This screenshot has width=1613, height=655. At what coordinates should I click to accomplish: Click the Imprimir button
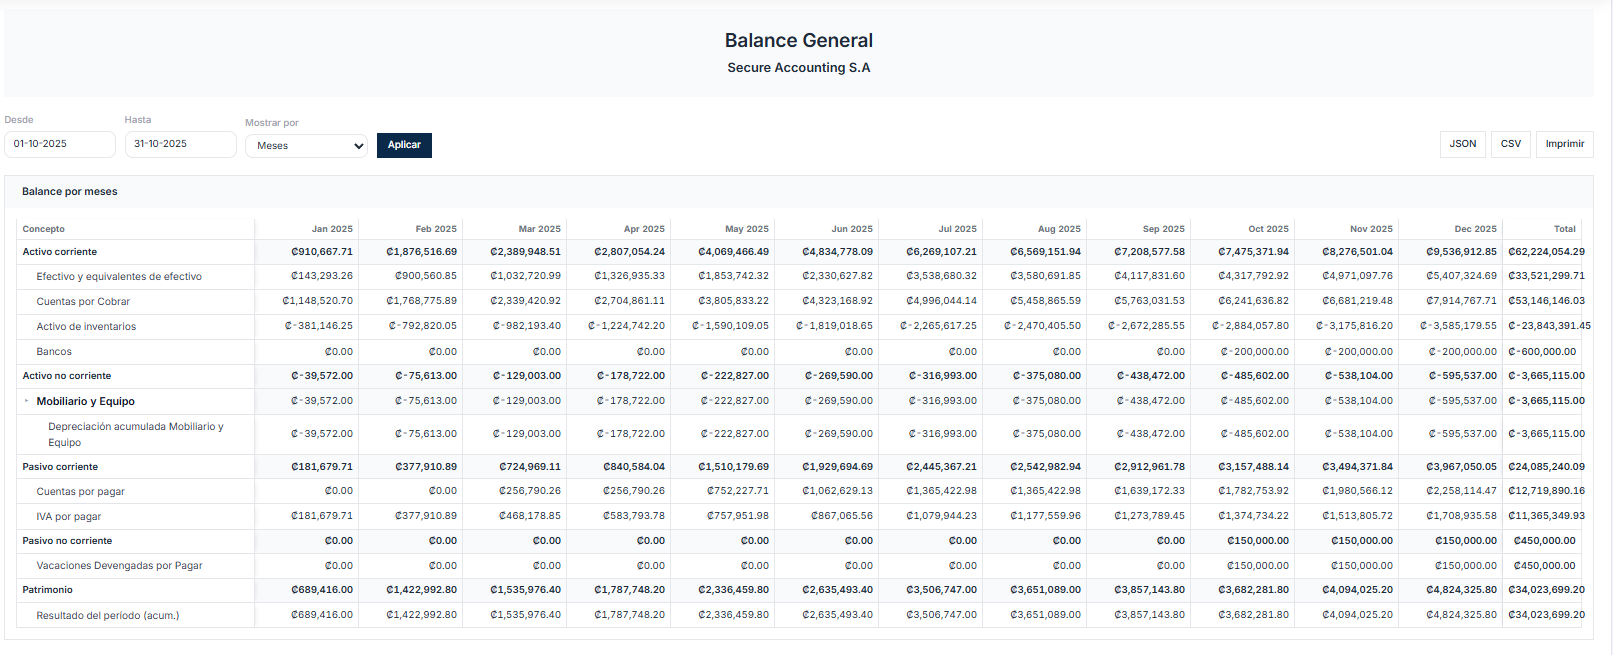pos(1564,144)
